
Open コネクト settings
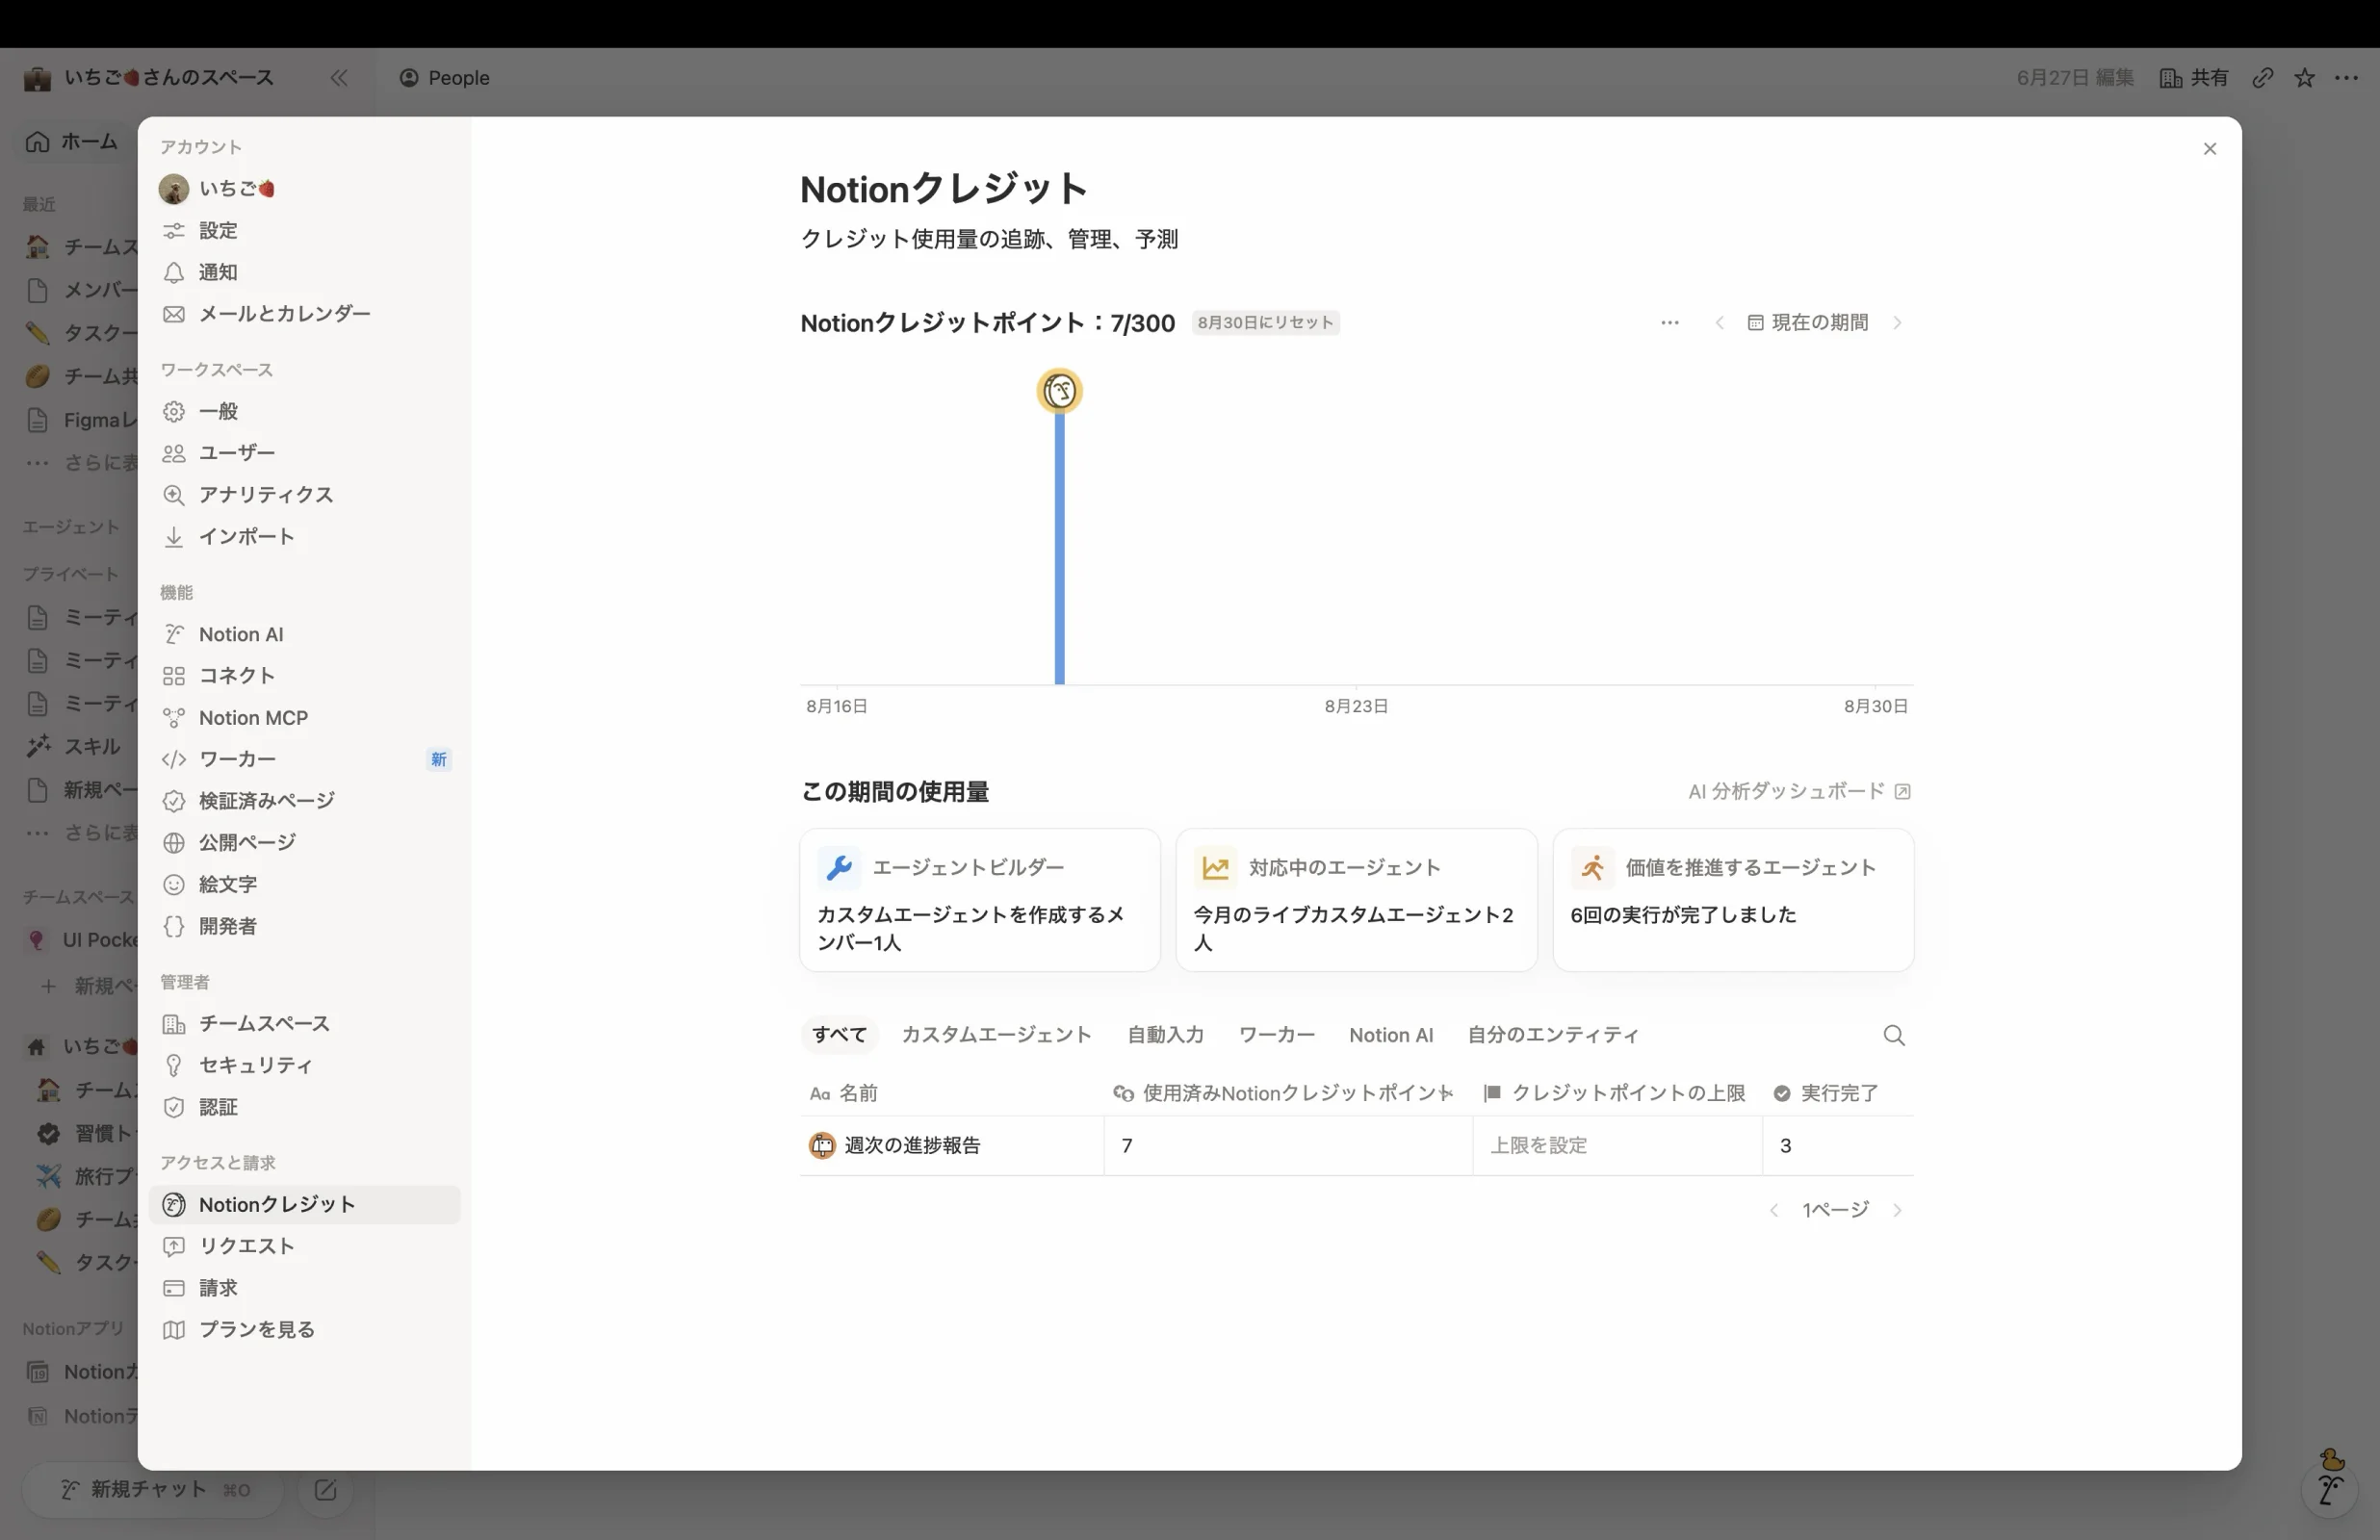click(304, 676)
